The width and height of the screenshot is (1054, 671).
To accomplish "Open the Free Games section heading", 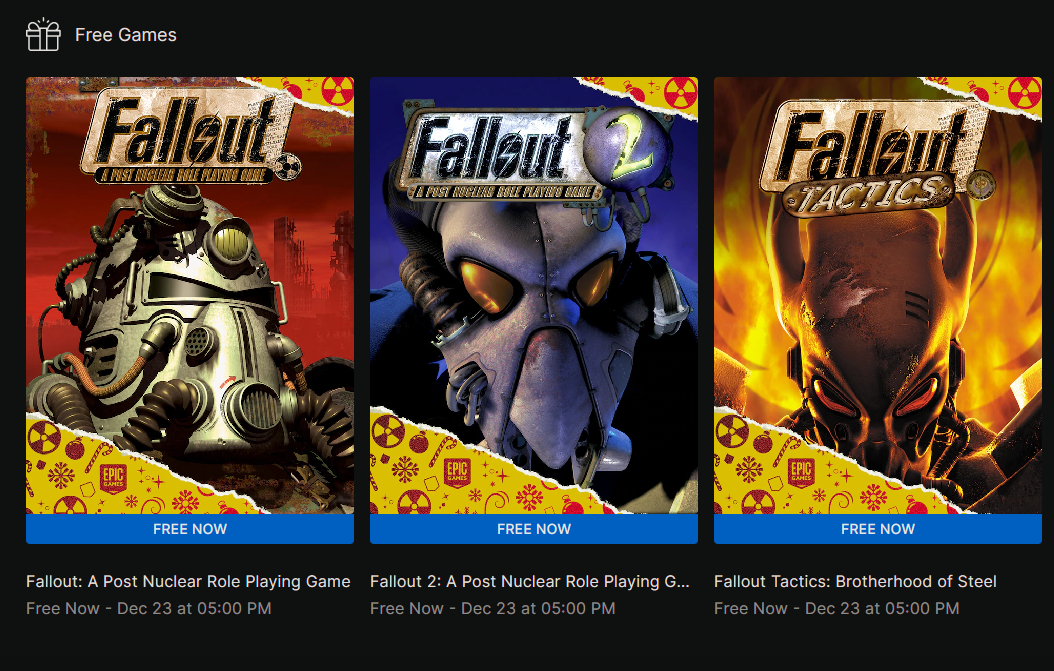I will (x=126, y=35).
